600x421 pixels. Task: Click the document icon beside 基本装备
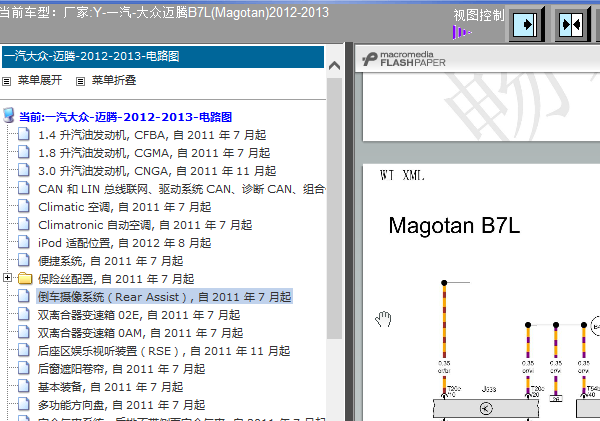coord(24,387)
